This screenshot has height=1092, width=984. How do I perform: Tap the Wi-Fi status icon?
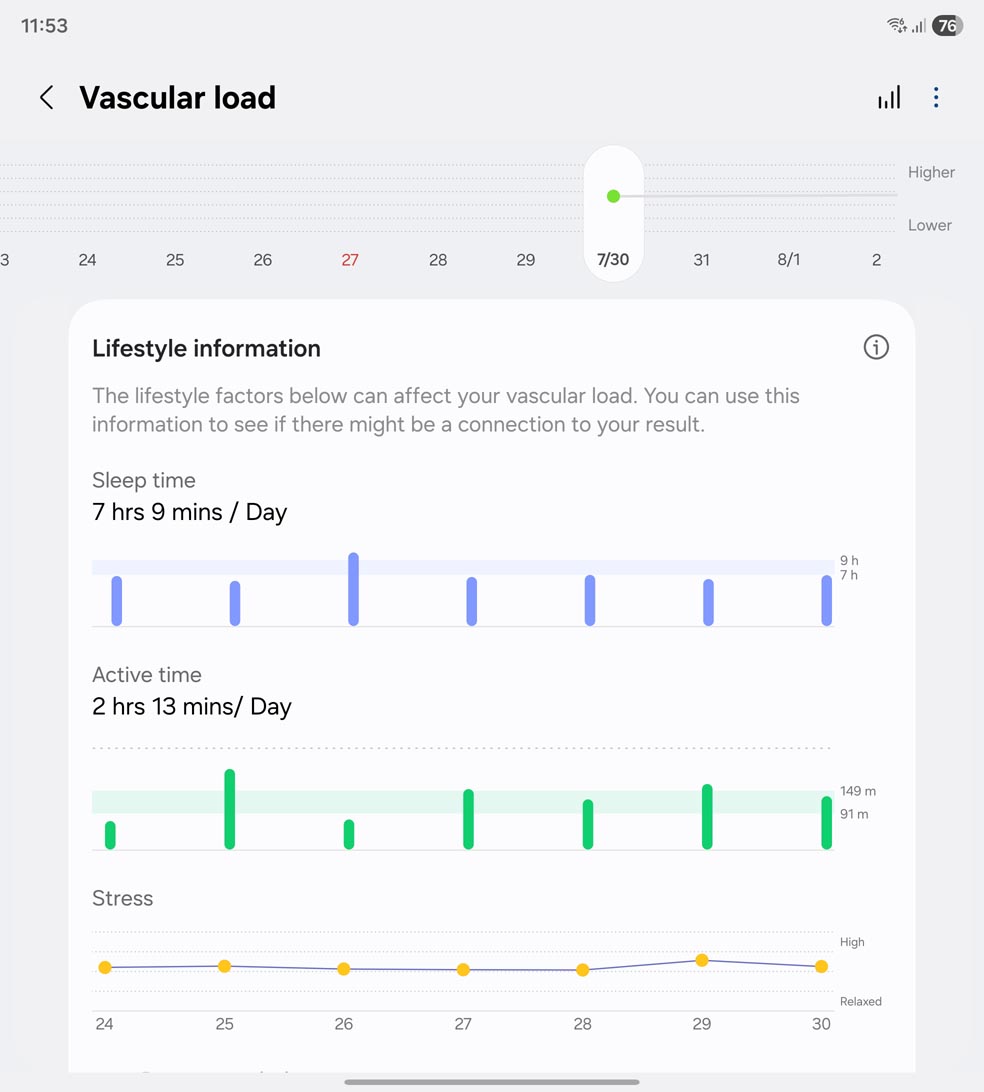click(897, 26)
